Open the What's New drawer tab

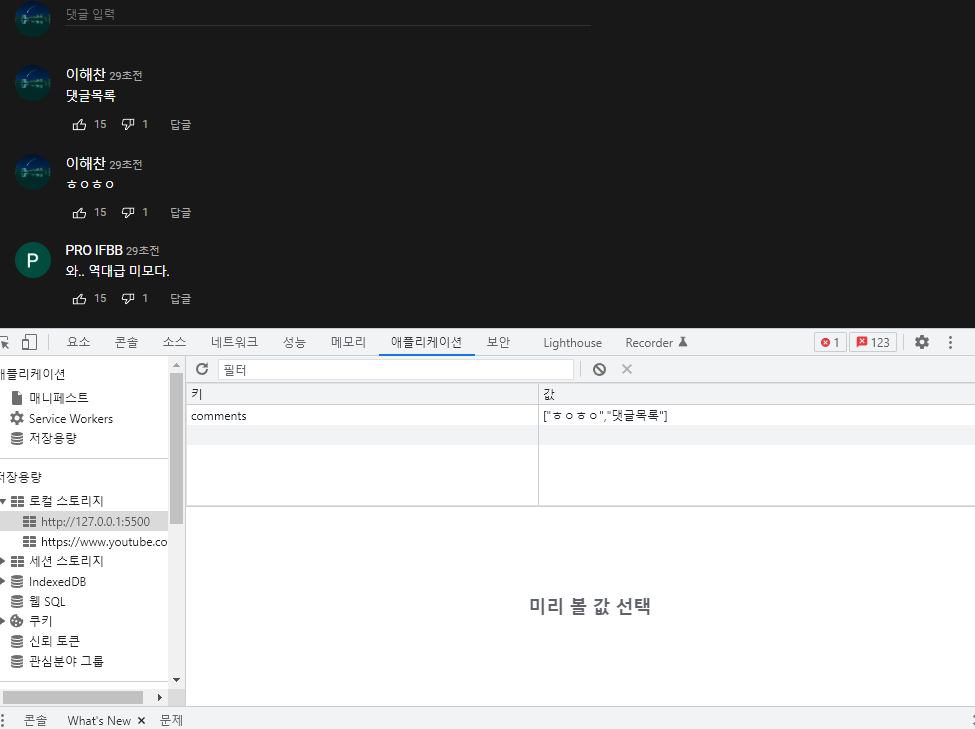(x=99, y=720)
